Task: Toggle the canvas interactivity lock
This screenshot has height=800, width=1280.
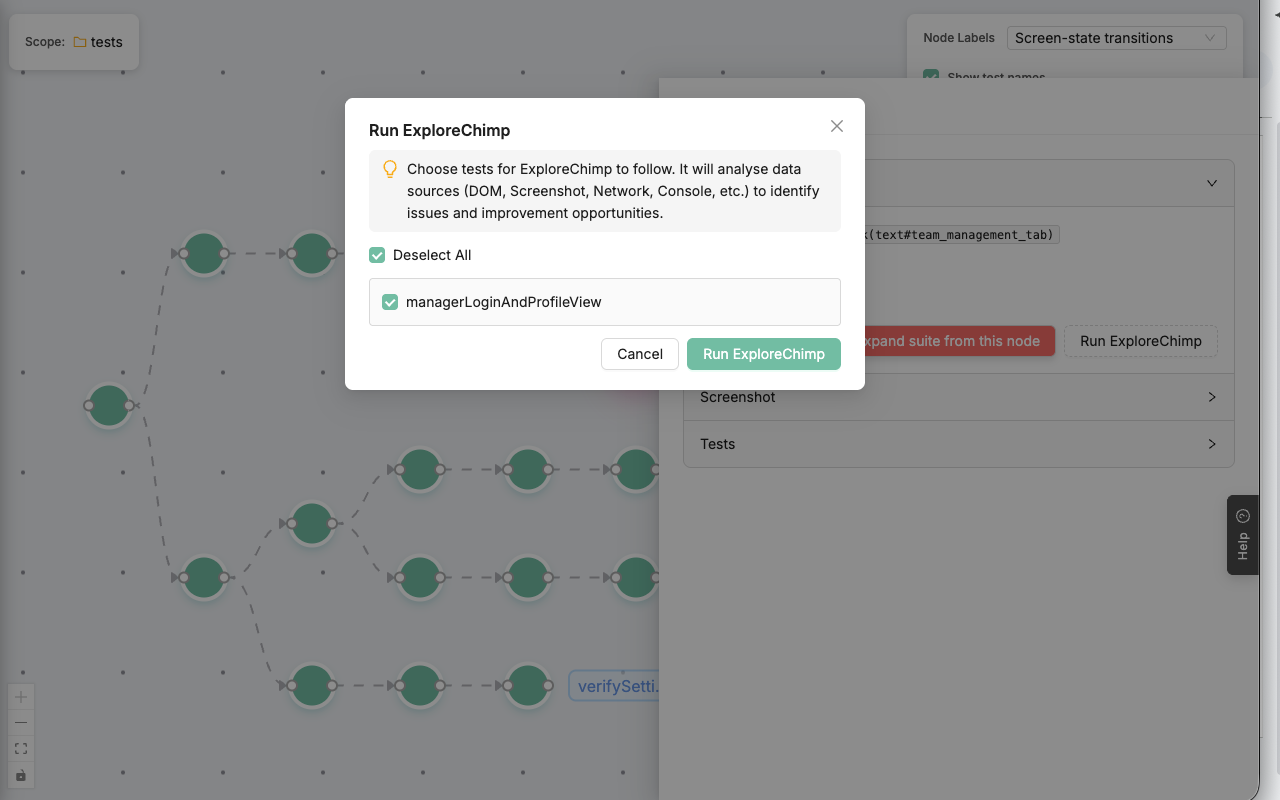Action: tap(21, 775)
